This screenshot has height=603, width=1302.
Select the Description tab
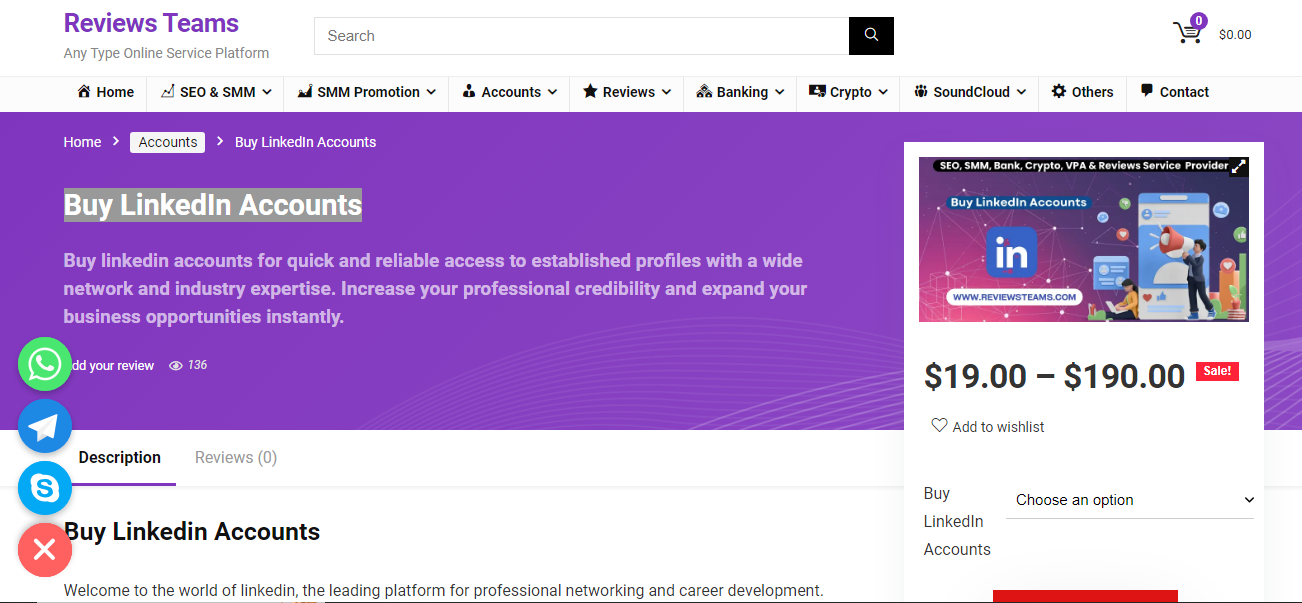120,457
